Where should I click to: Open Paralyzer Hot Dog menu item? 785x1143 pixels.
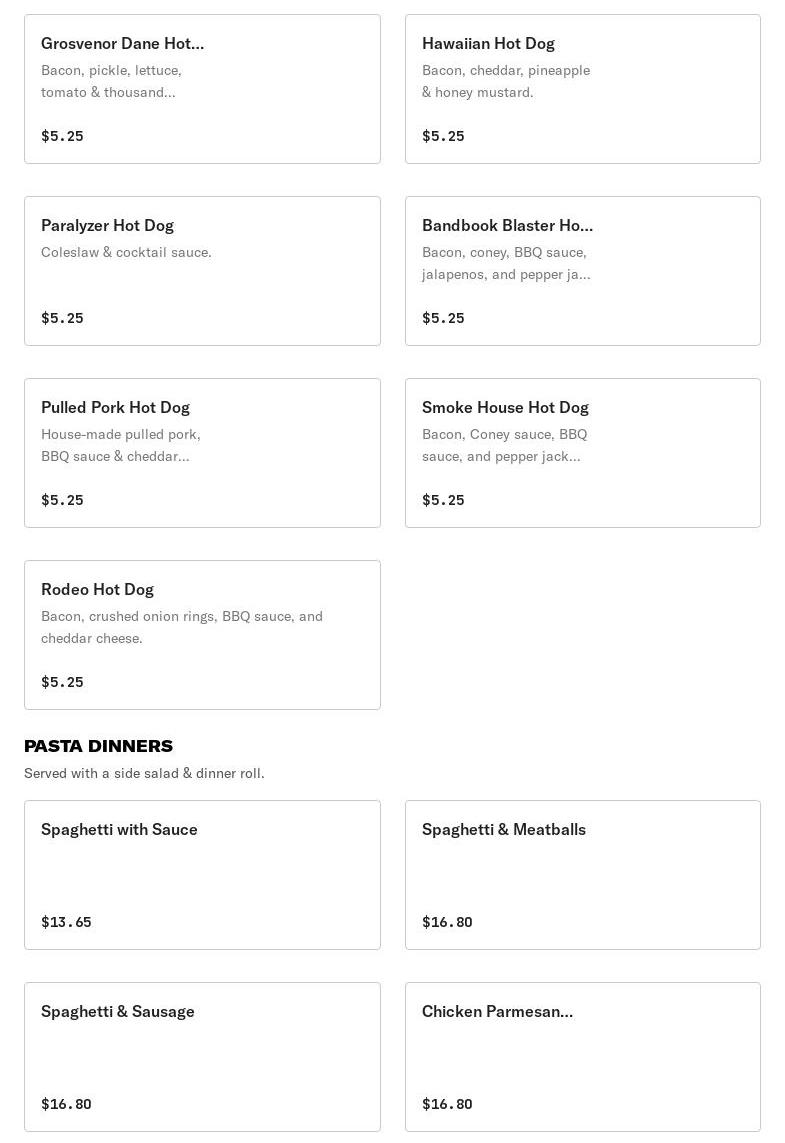click(x=202, y=271)
